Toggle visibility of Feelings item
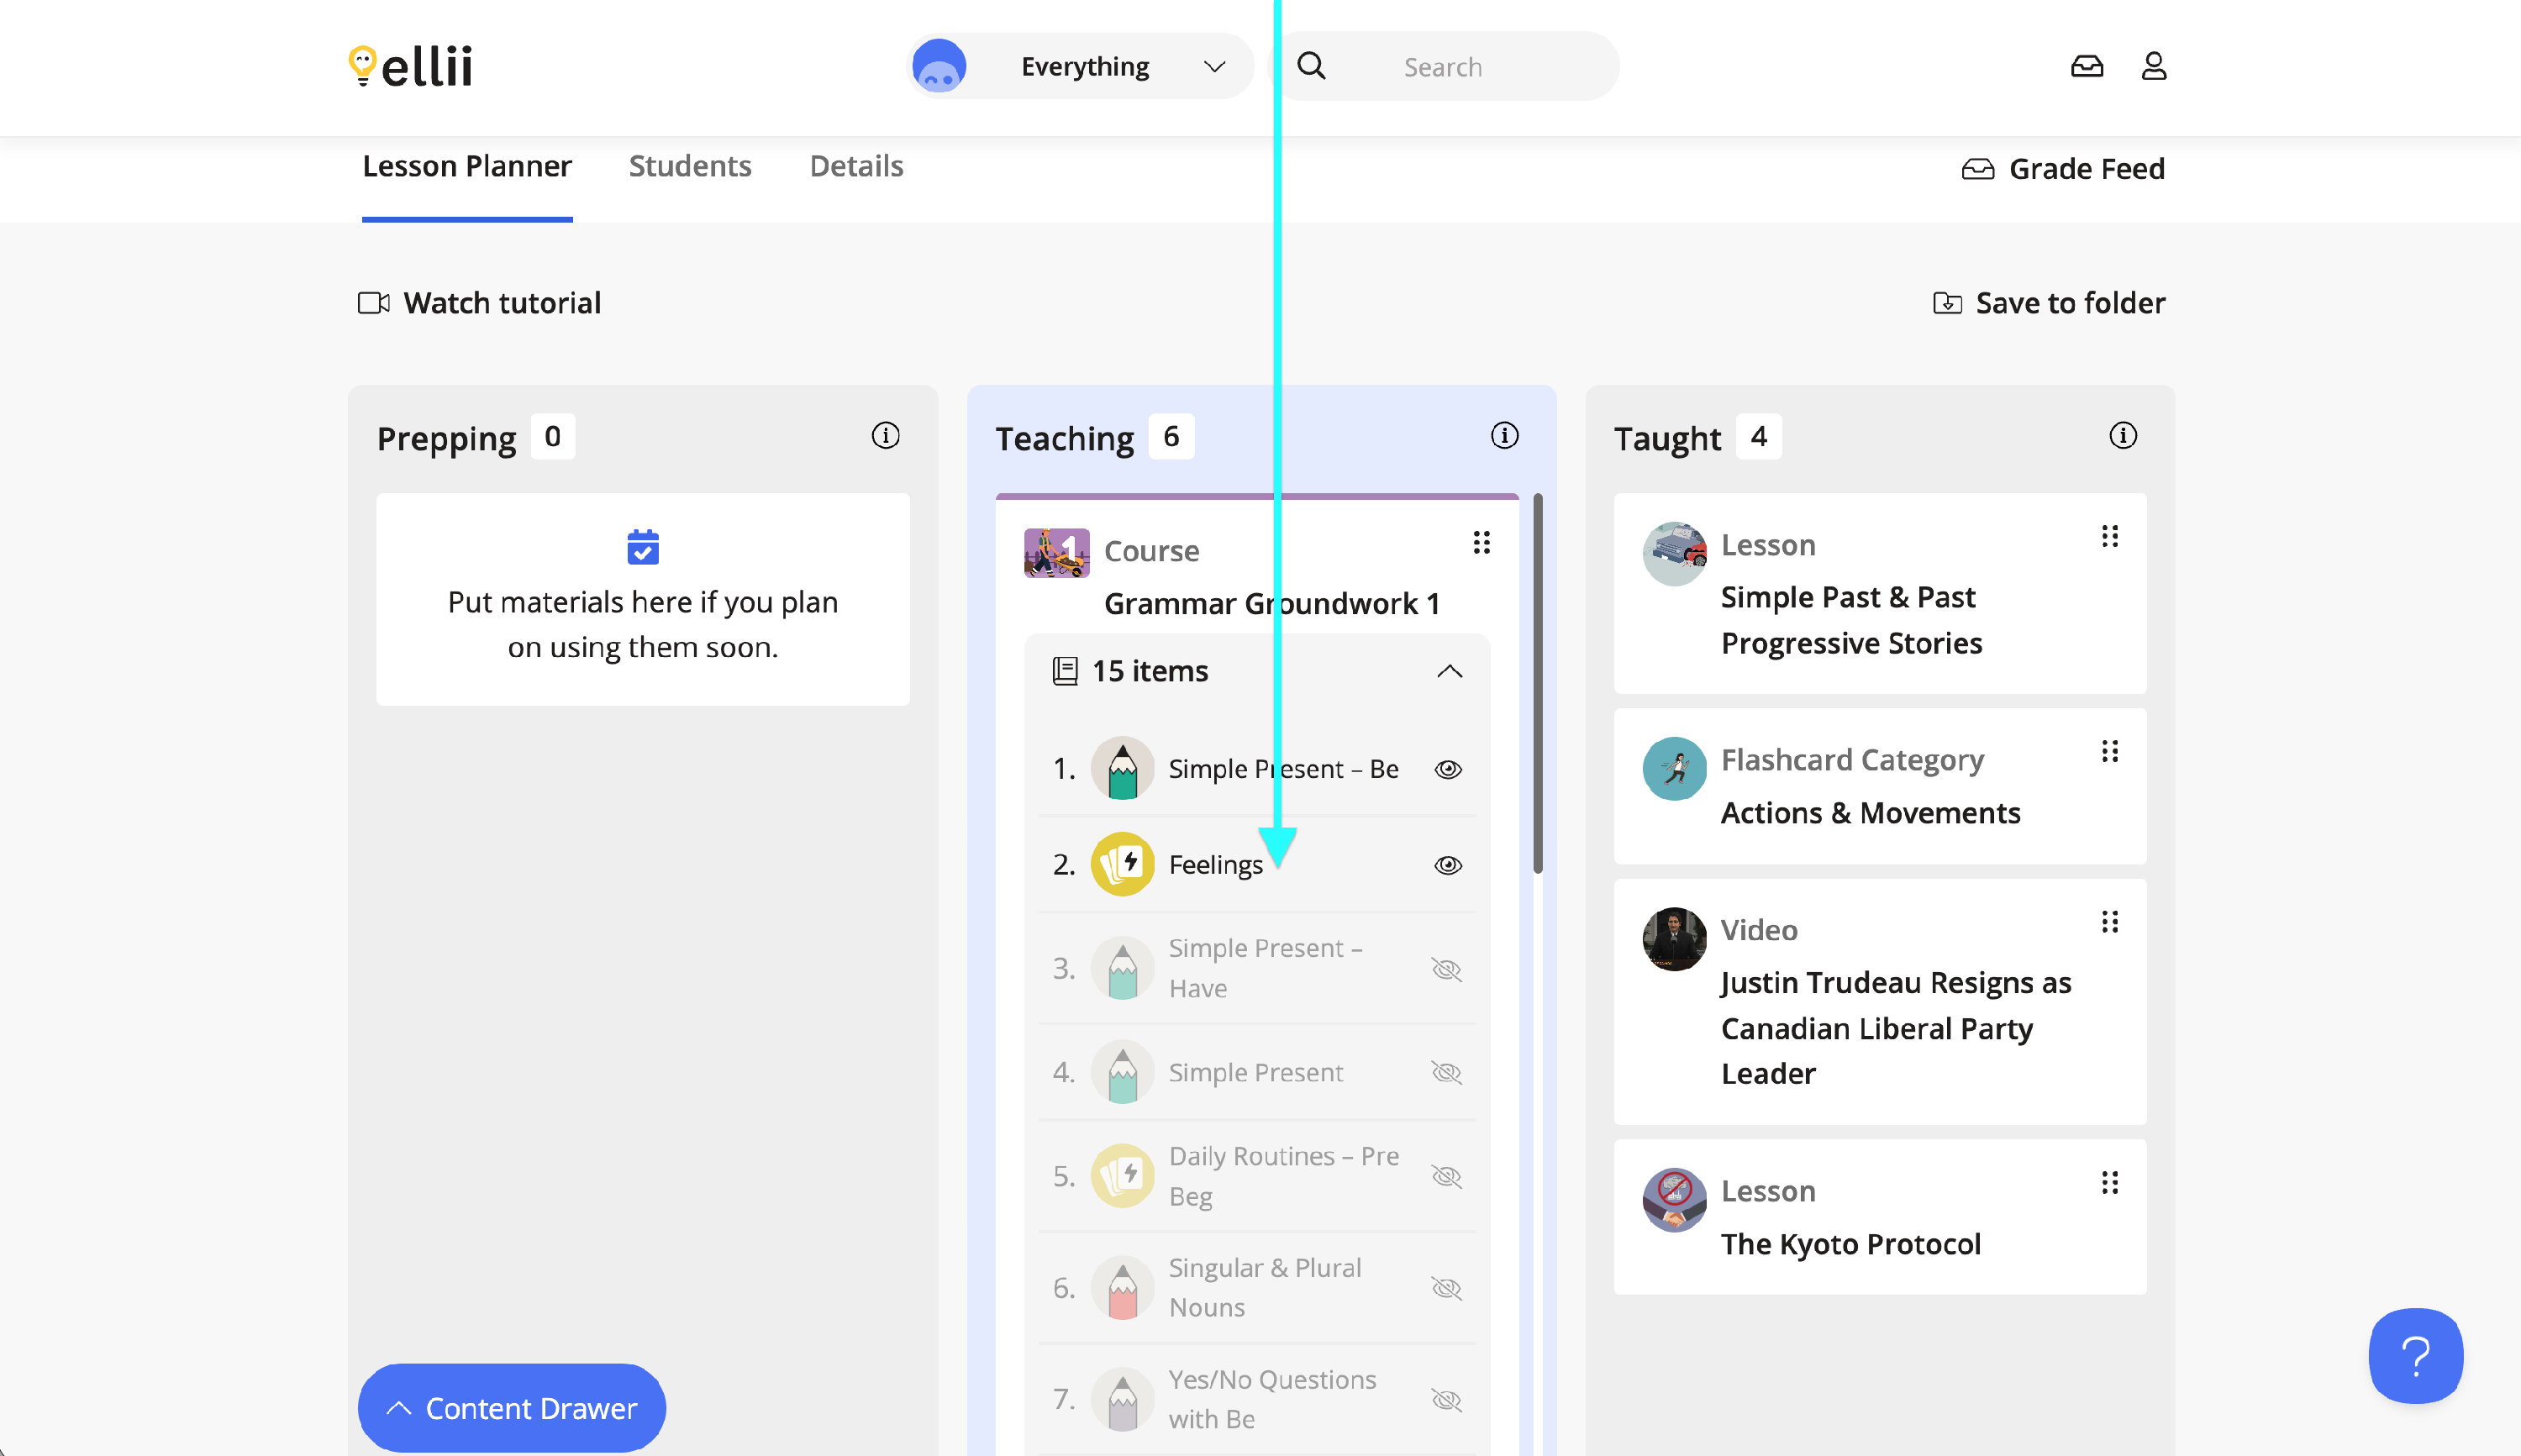2521x1456 pixels. click(1447, 865)
